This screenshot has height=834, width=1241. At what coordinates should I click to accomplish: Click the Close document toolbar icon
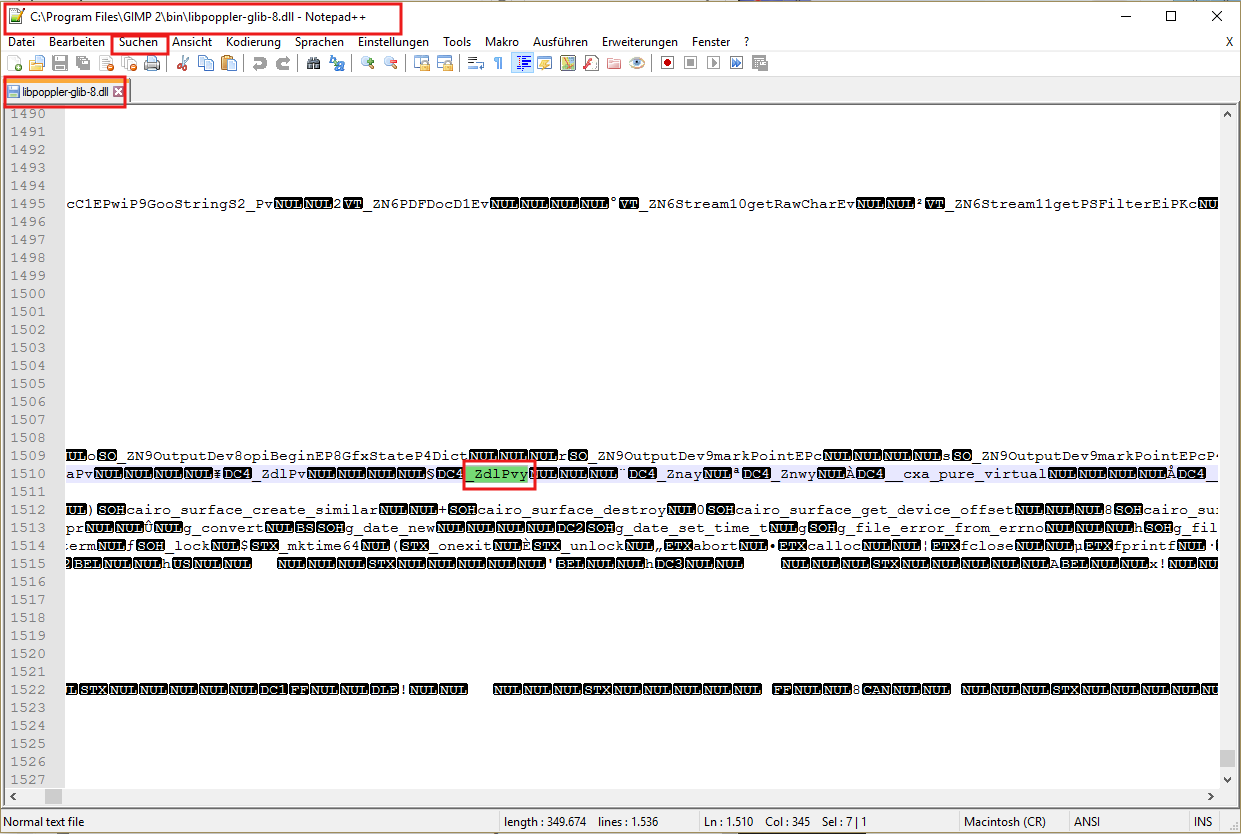click(106, 63)
